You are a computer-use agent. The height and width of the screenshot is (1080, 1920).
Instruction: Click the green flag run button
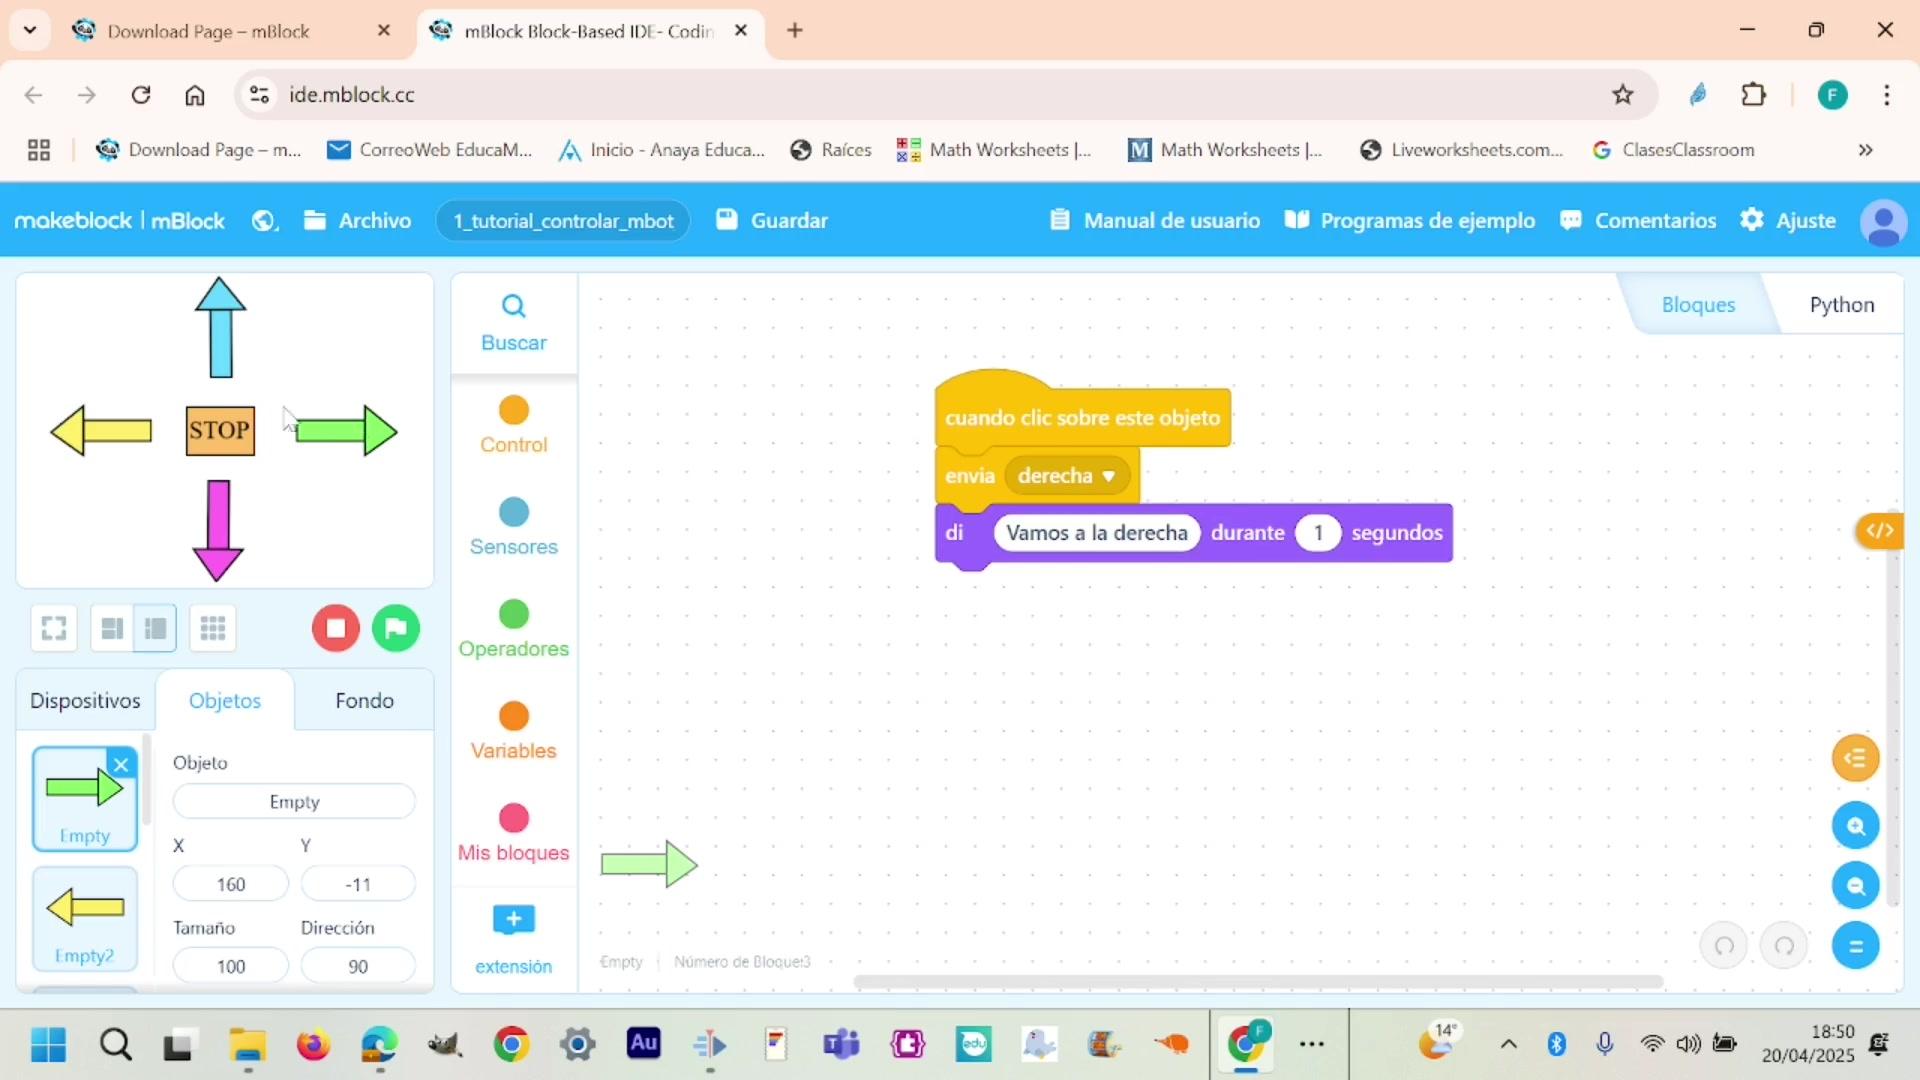396,628
